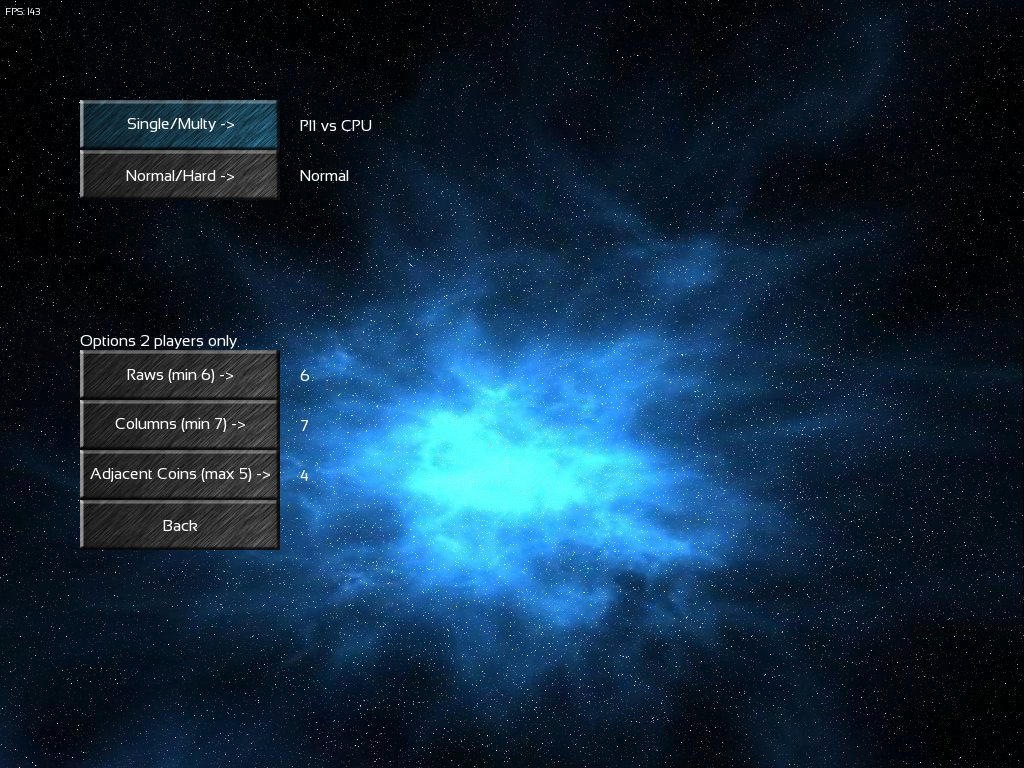Go back using the Back button

179,525
